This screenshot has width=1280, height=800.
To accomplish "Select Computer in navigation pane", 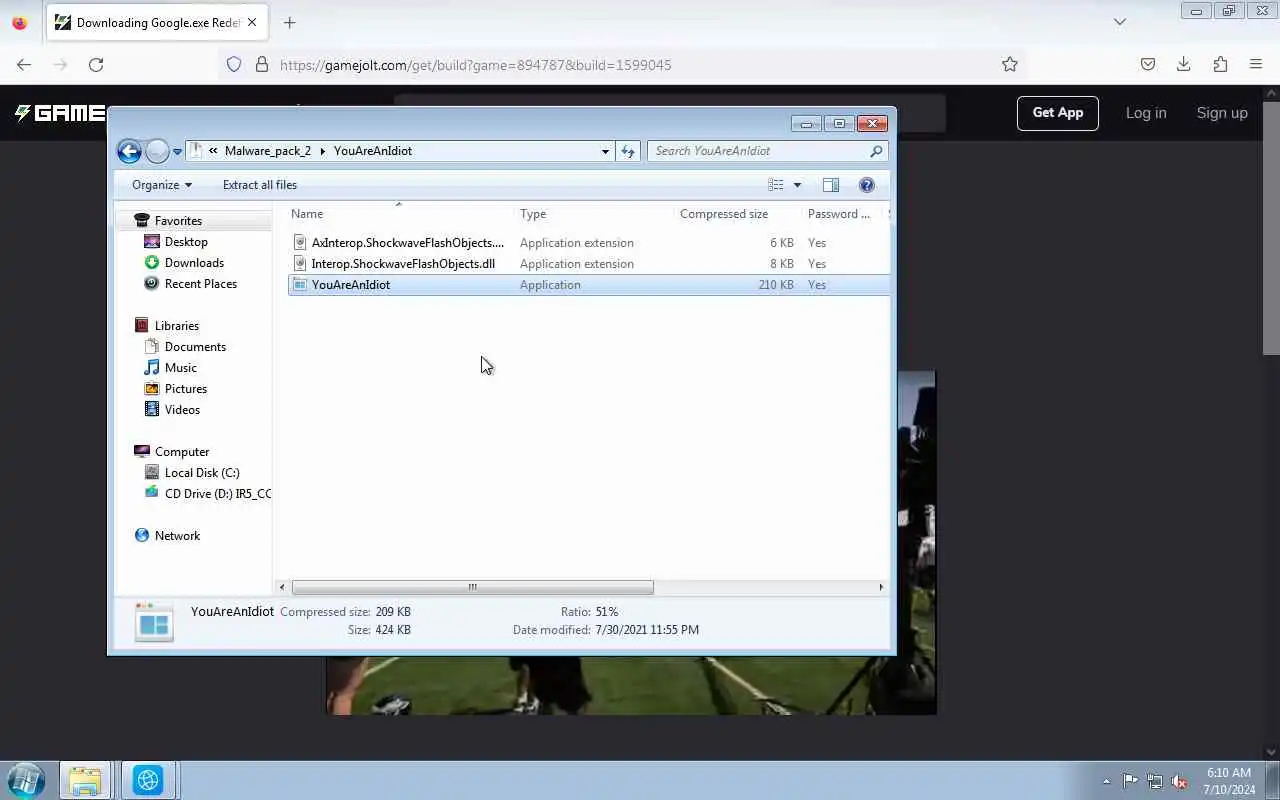I will pos(182,452).
